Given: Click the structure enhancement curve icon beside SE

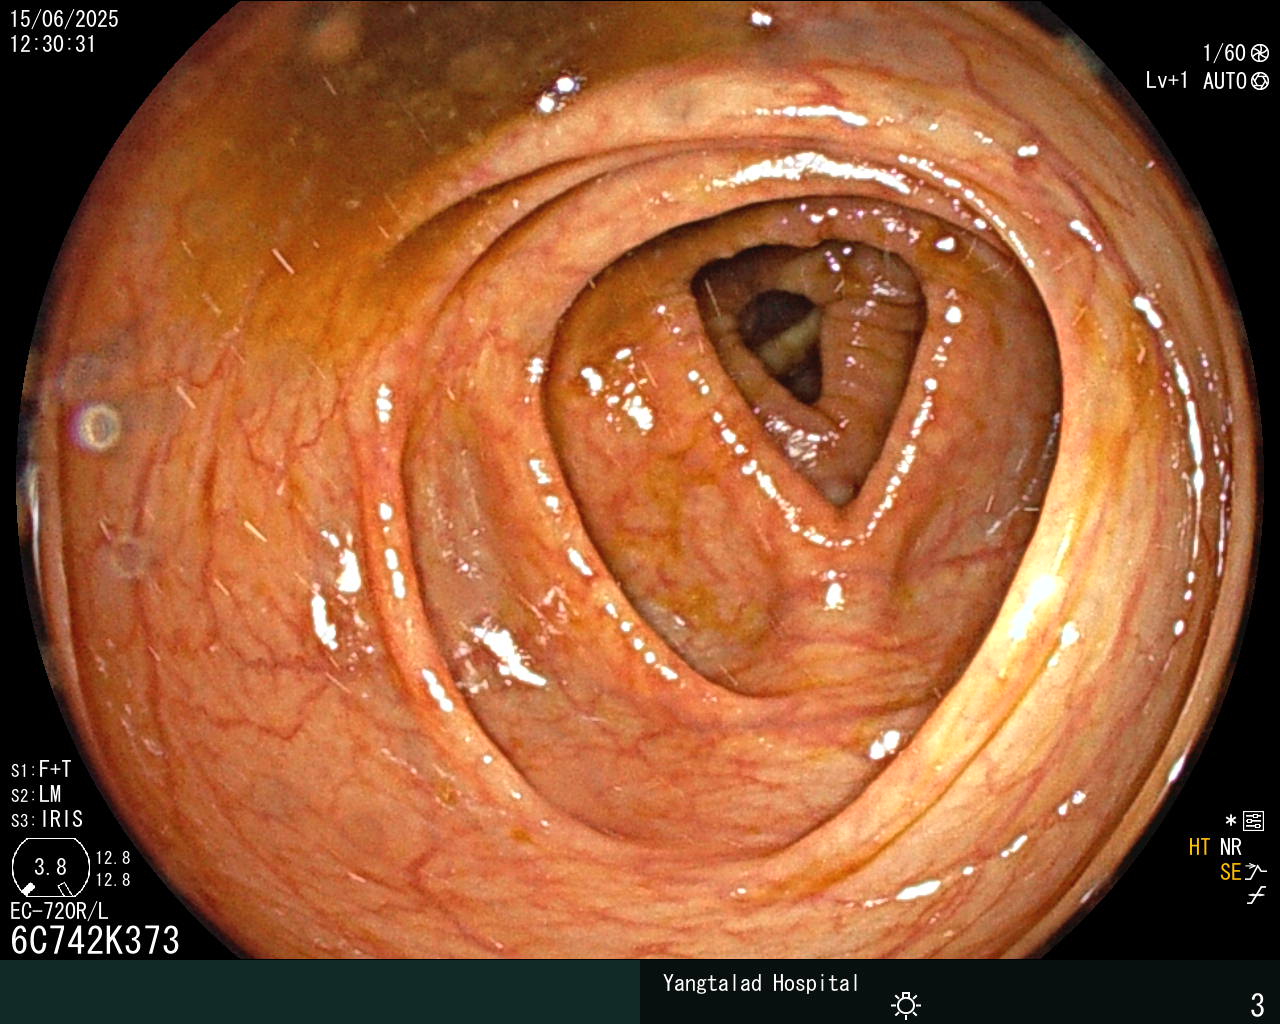Looking at the screenshot, I should (x=1256, y=871).
